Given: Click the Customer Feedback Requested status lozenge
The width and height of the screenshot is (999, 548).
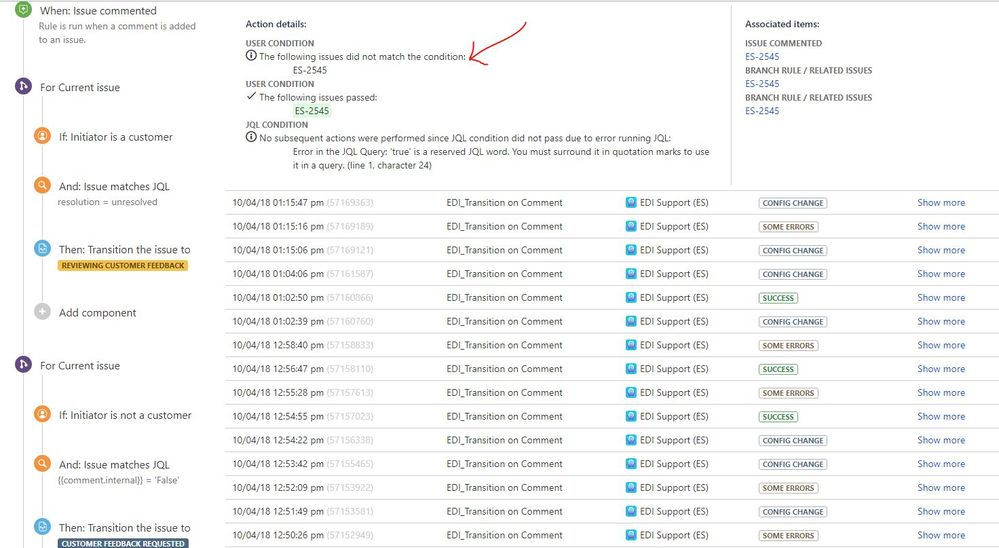Looking at the screenshot, I should (123, 544).
